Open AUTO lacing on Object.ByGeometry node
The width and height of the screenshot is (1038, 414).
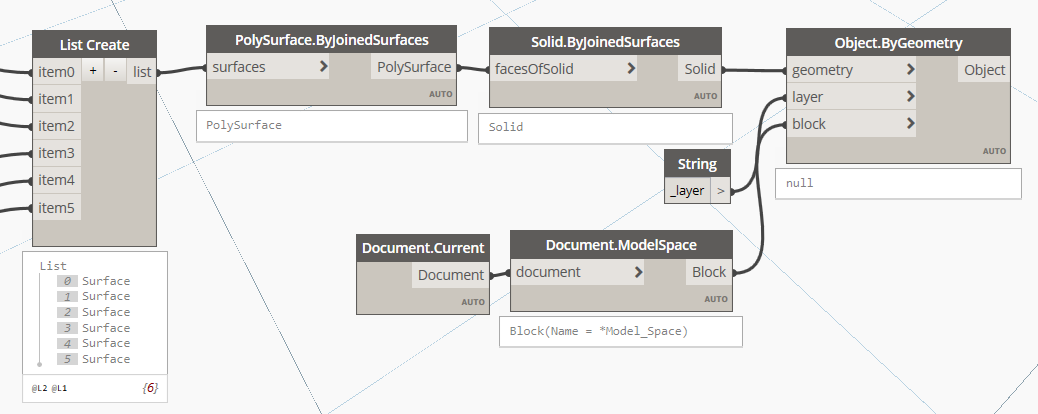point(994,151)
